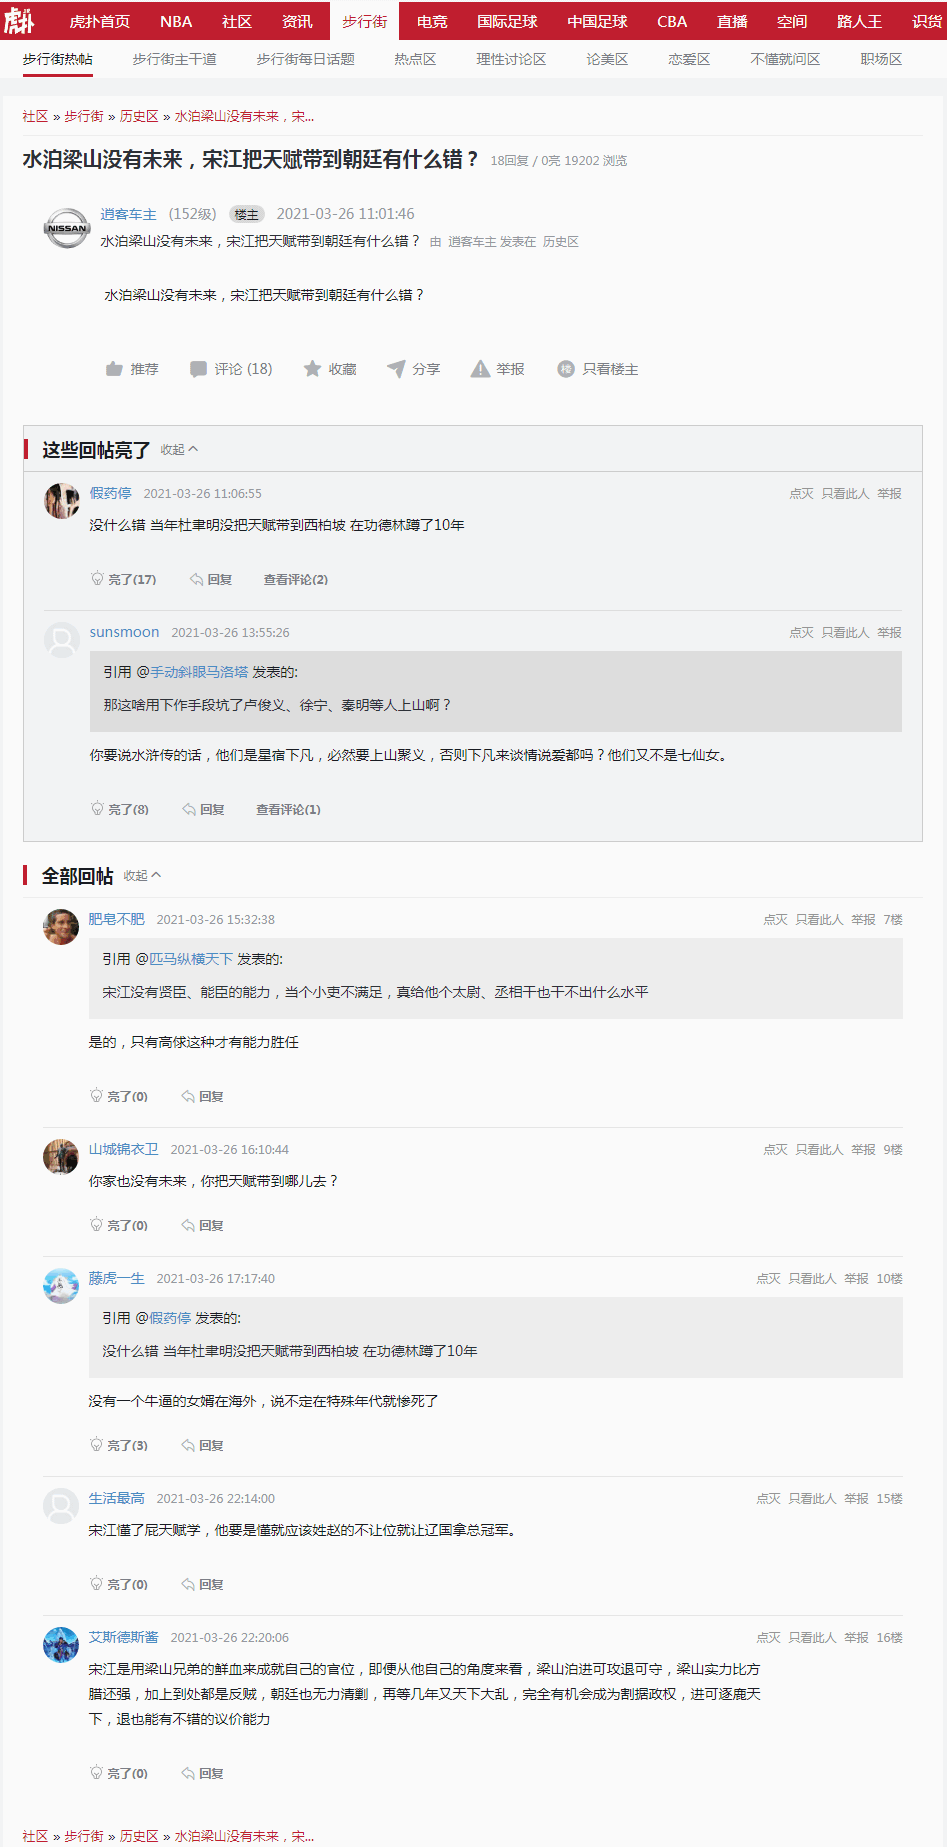The width and height of the screenshot is (947, 1847).
Task: Click 点灭 on 山城锦衣卫's reply
Action: click(x=775, y=1149)
